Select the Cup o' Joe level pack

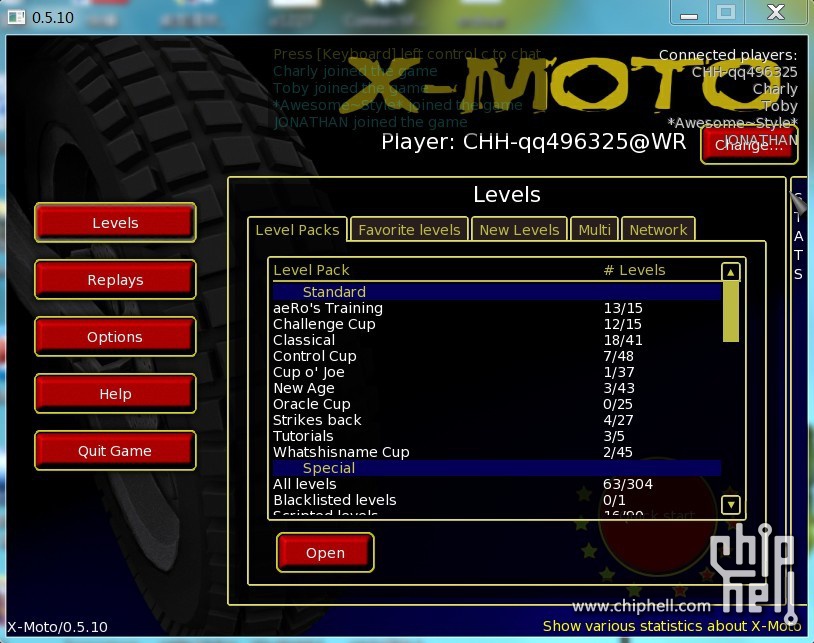pos(497,372)
